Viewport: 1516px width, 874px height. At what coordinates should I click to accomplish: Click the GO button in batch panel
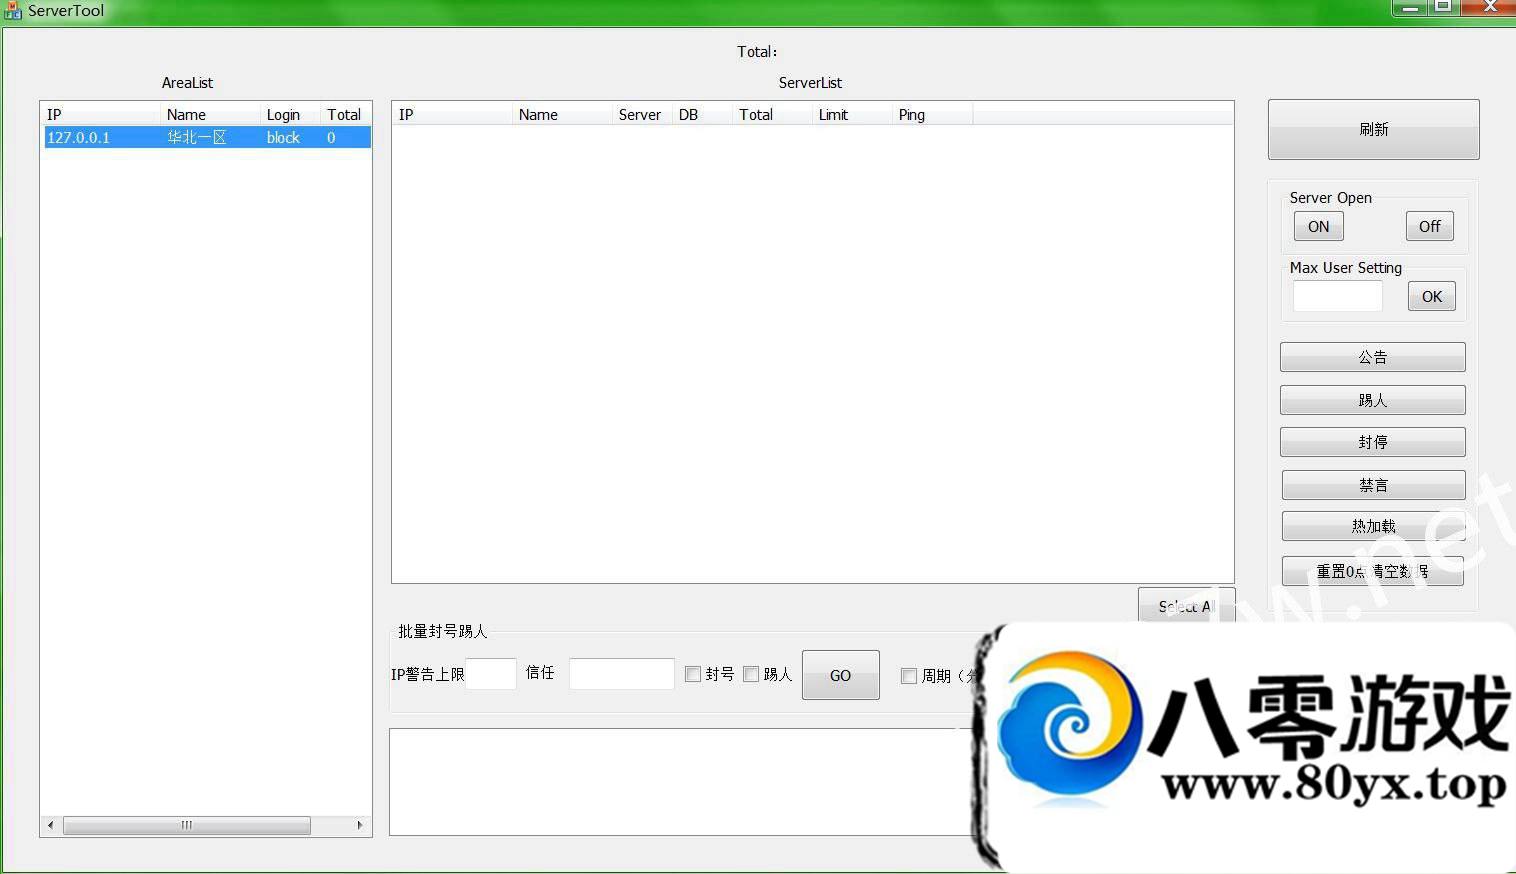[840, 675]
